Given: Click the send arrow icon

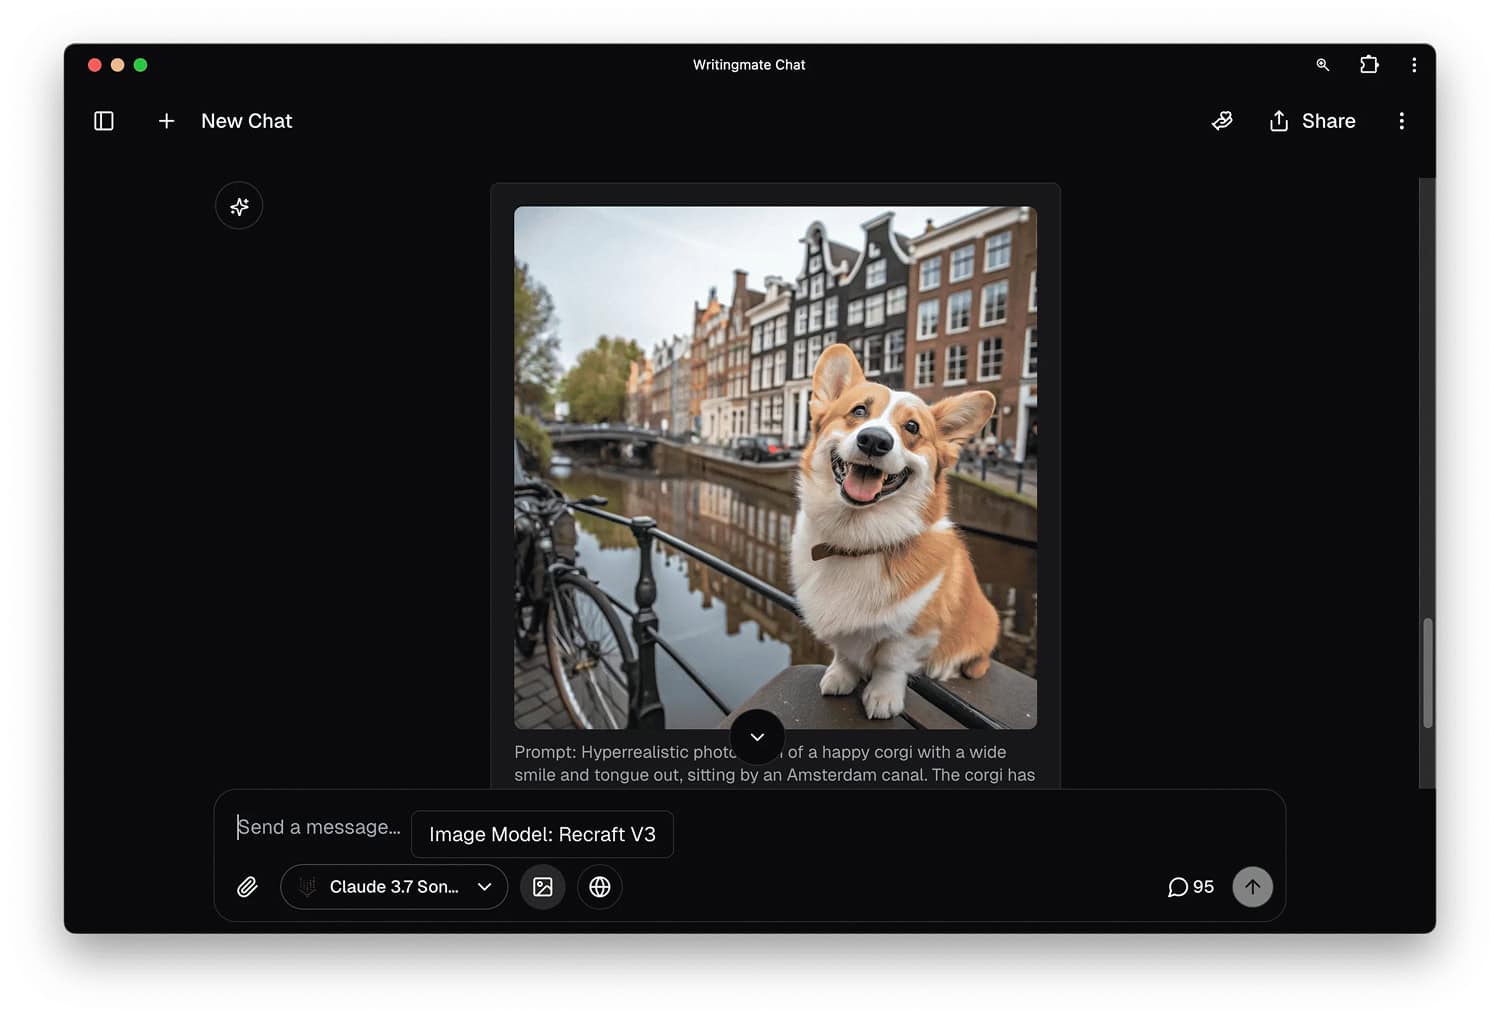Looking at the screenshot, I should click(x=1252, y=887).
